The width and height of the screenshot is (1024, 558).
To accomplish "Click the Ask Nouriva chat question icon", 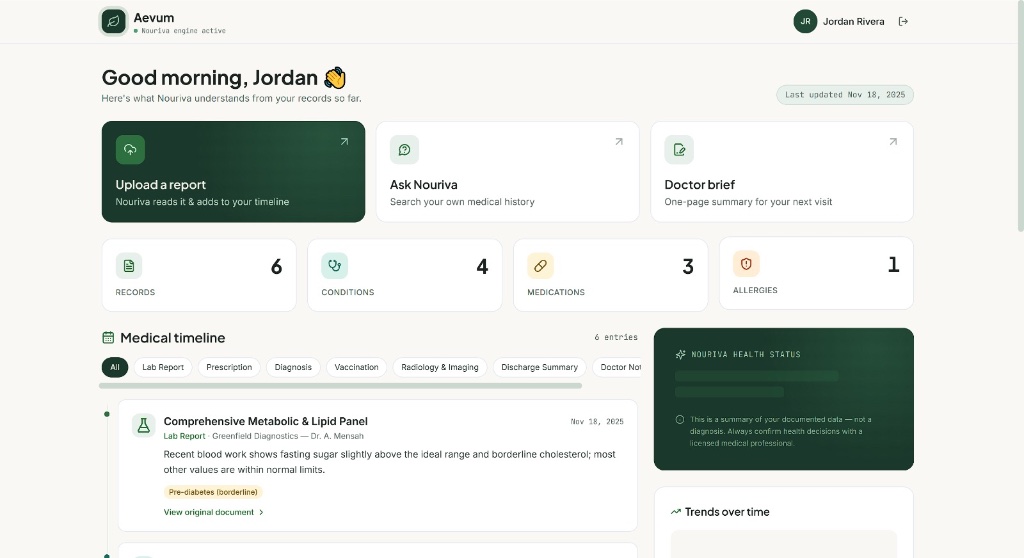I will 404,150.
